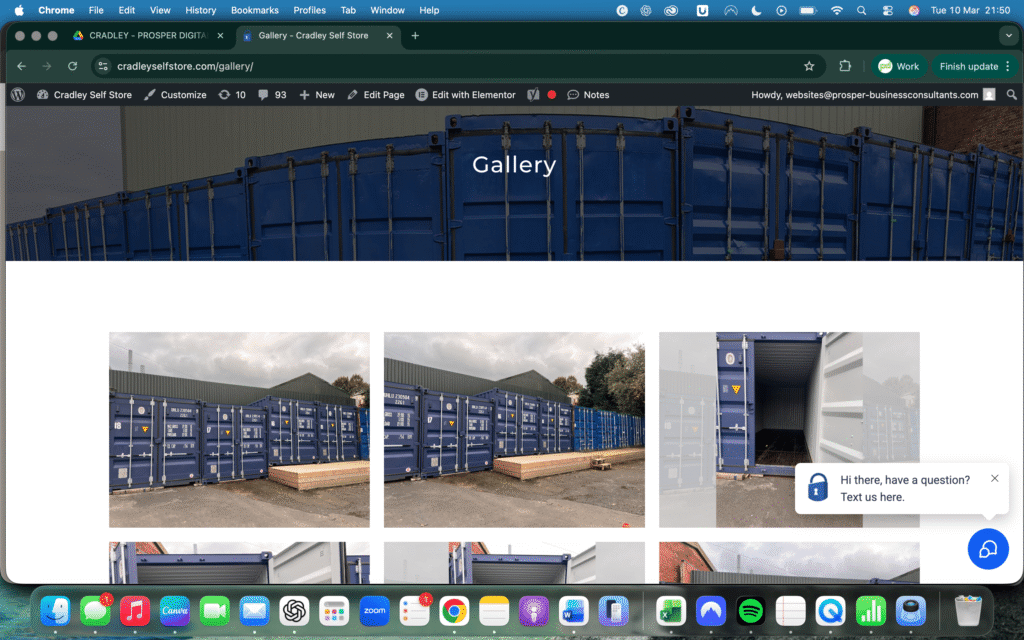1024x640 pixels.
Task: Open Spotify from the dock
Action: click(x=750, y=610)
